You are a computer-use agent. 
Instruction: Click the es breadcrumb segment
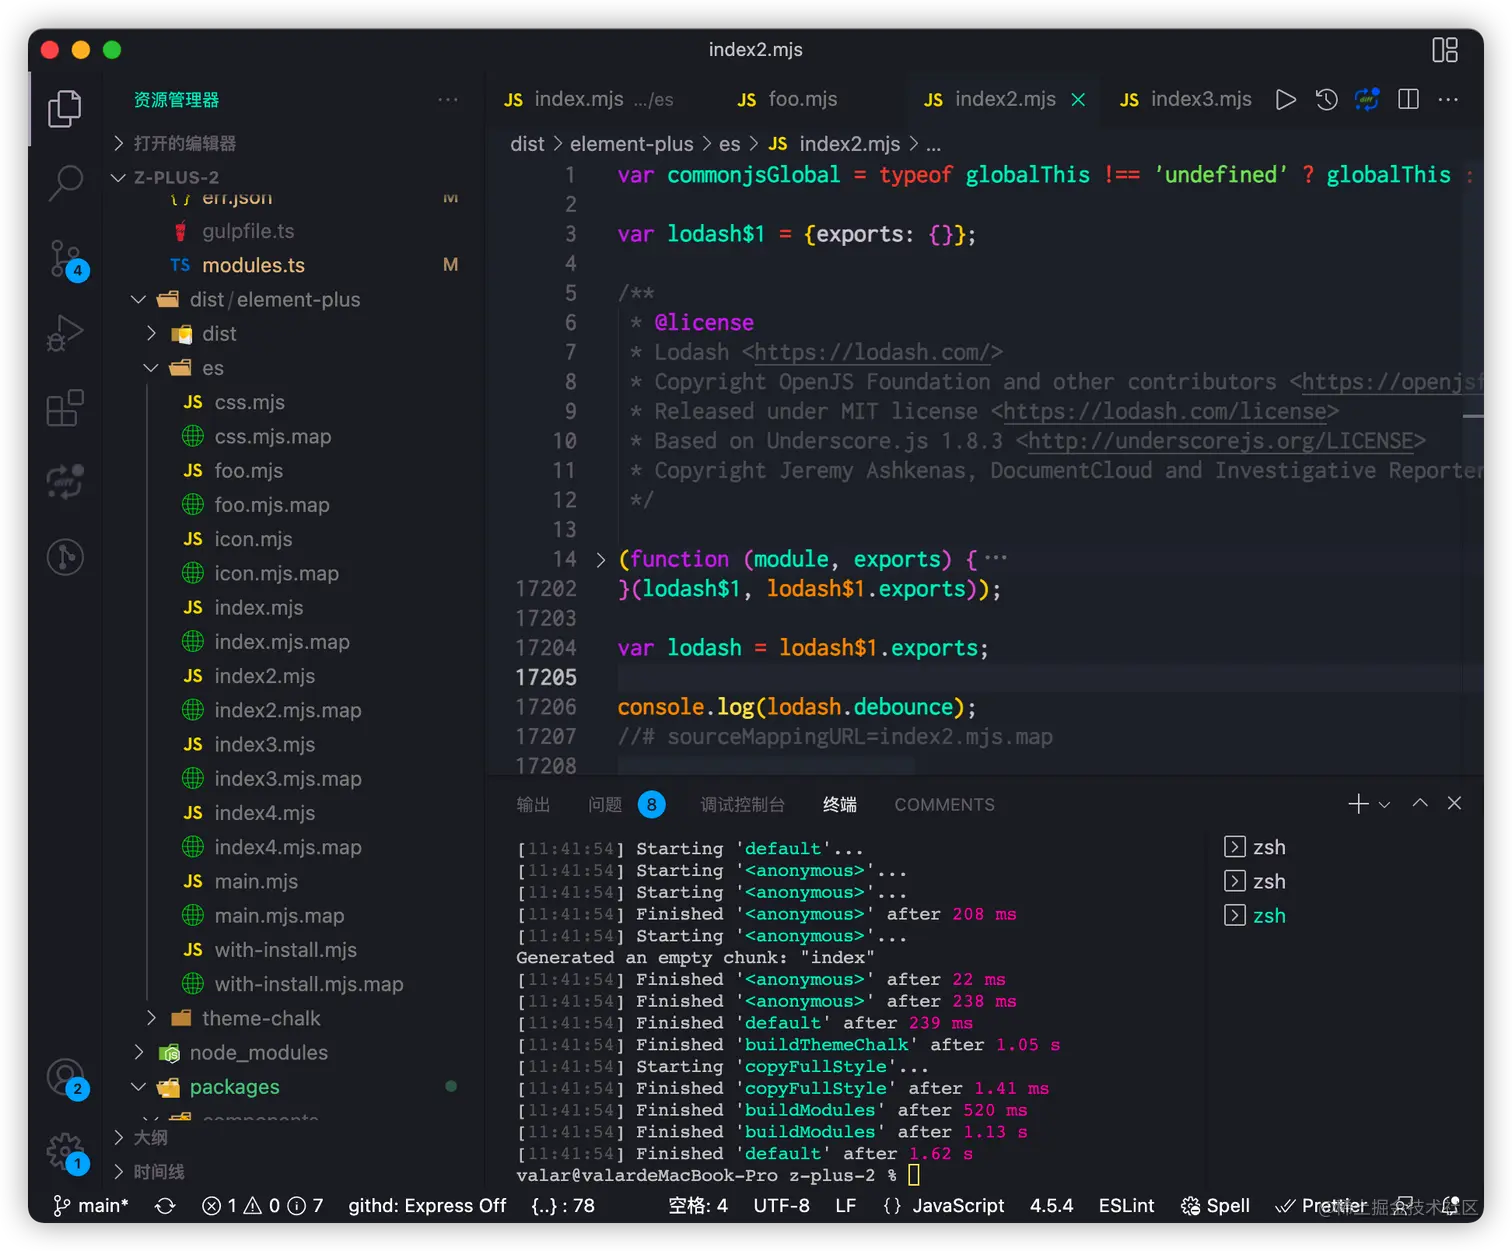(729, 144)
